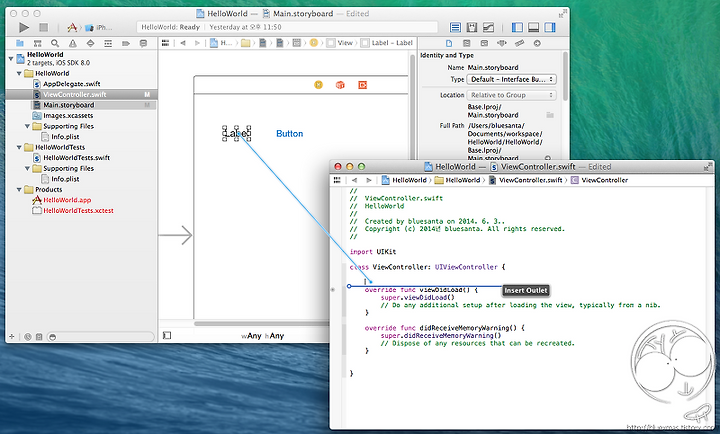The width and height of the screenshot is (720, 434).
Task: Collapse Supporting Files under HelloWorldTests
Action: coord(27,168)
